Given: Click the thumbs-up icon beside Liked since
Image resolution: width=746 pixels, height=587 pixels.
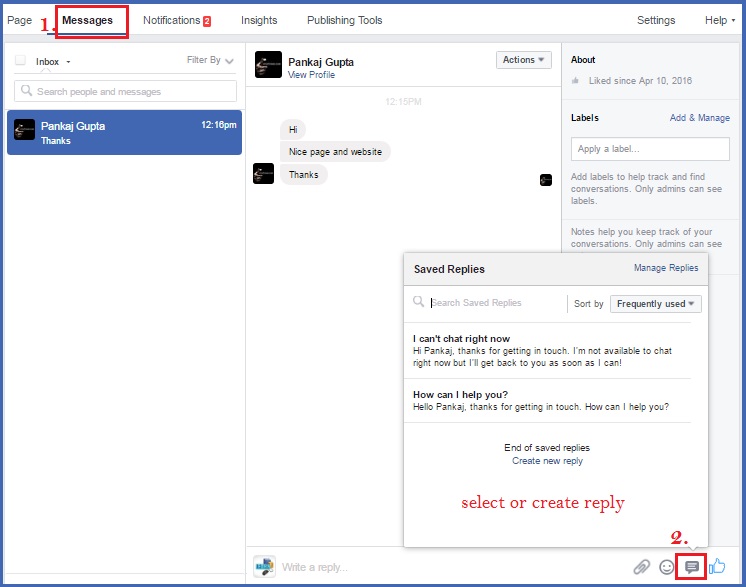Looking at the screenshot, I should click(575, 81).
